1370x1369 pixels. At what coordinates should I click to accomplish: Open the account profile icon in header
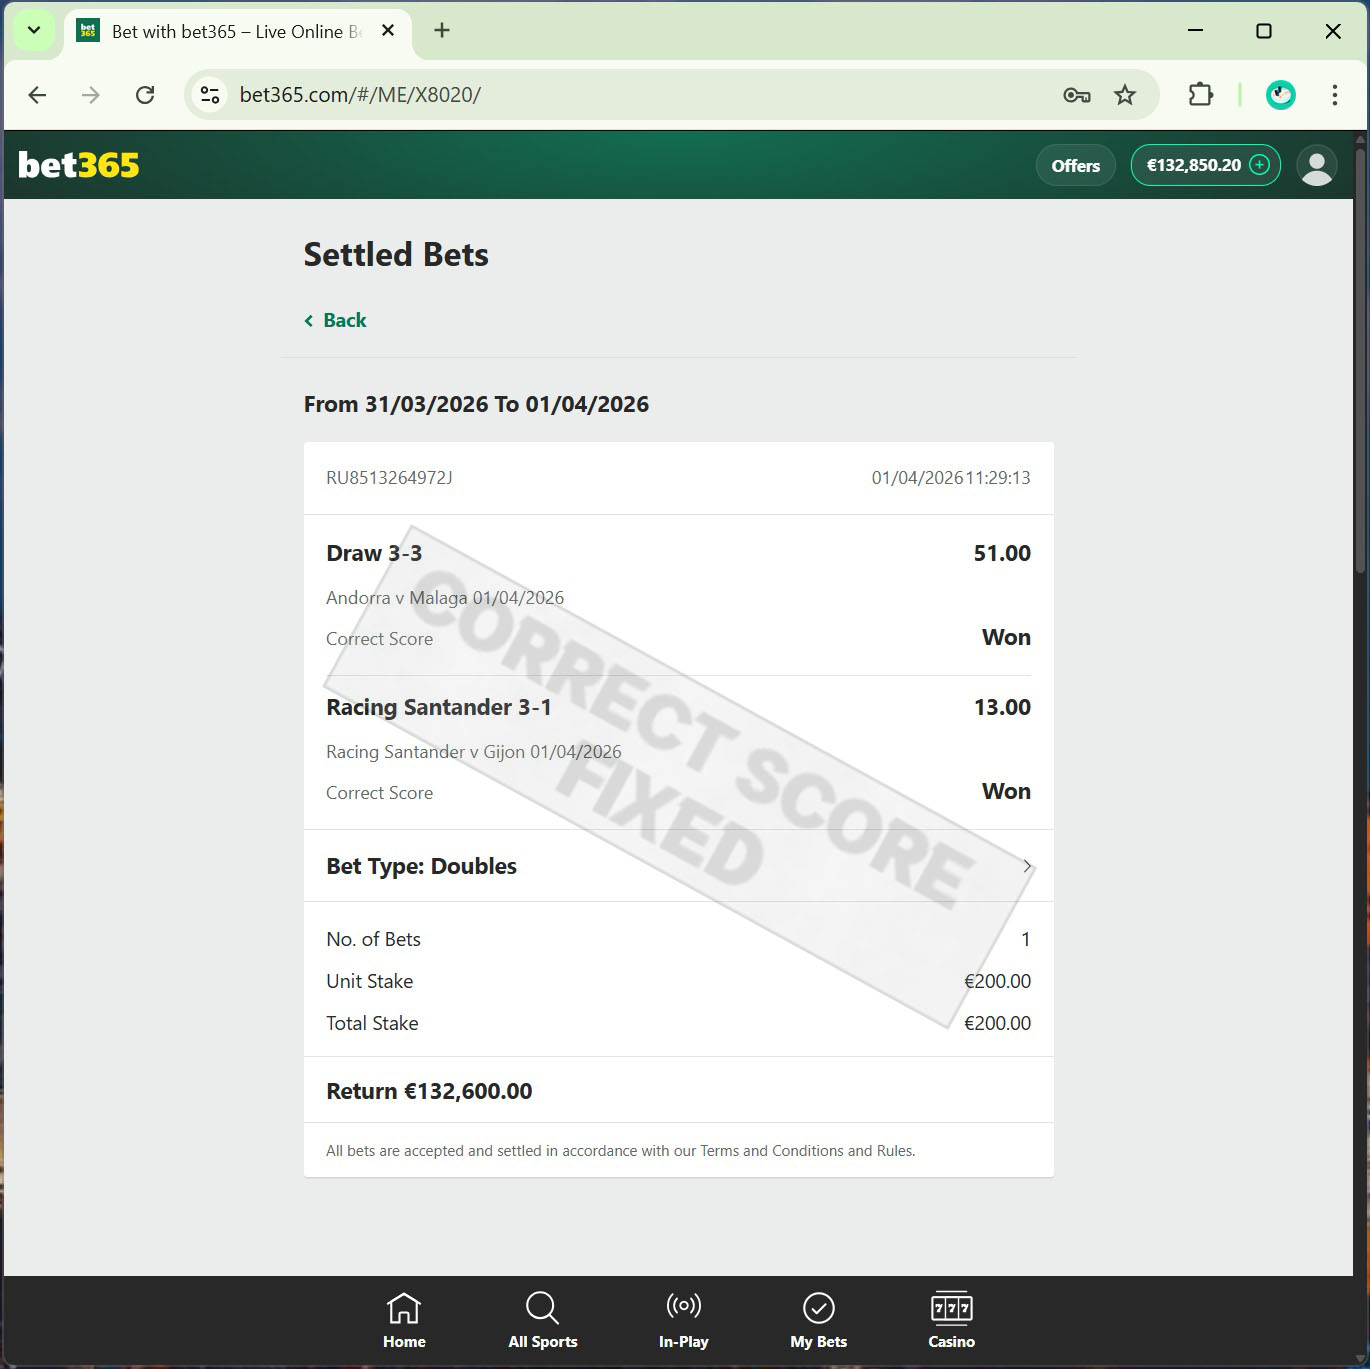[x=1317, y=165]
